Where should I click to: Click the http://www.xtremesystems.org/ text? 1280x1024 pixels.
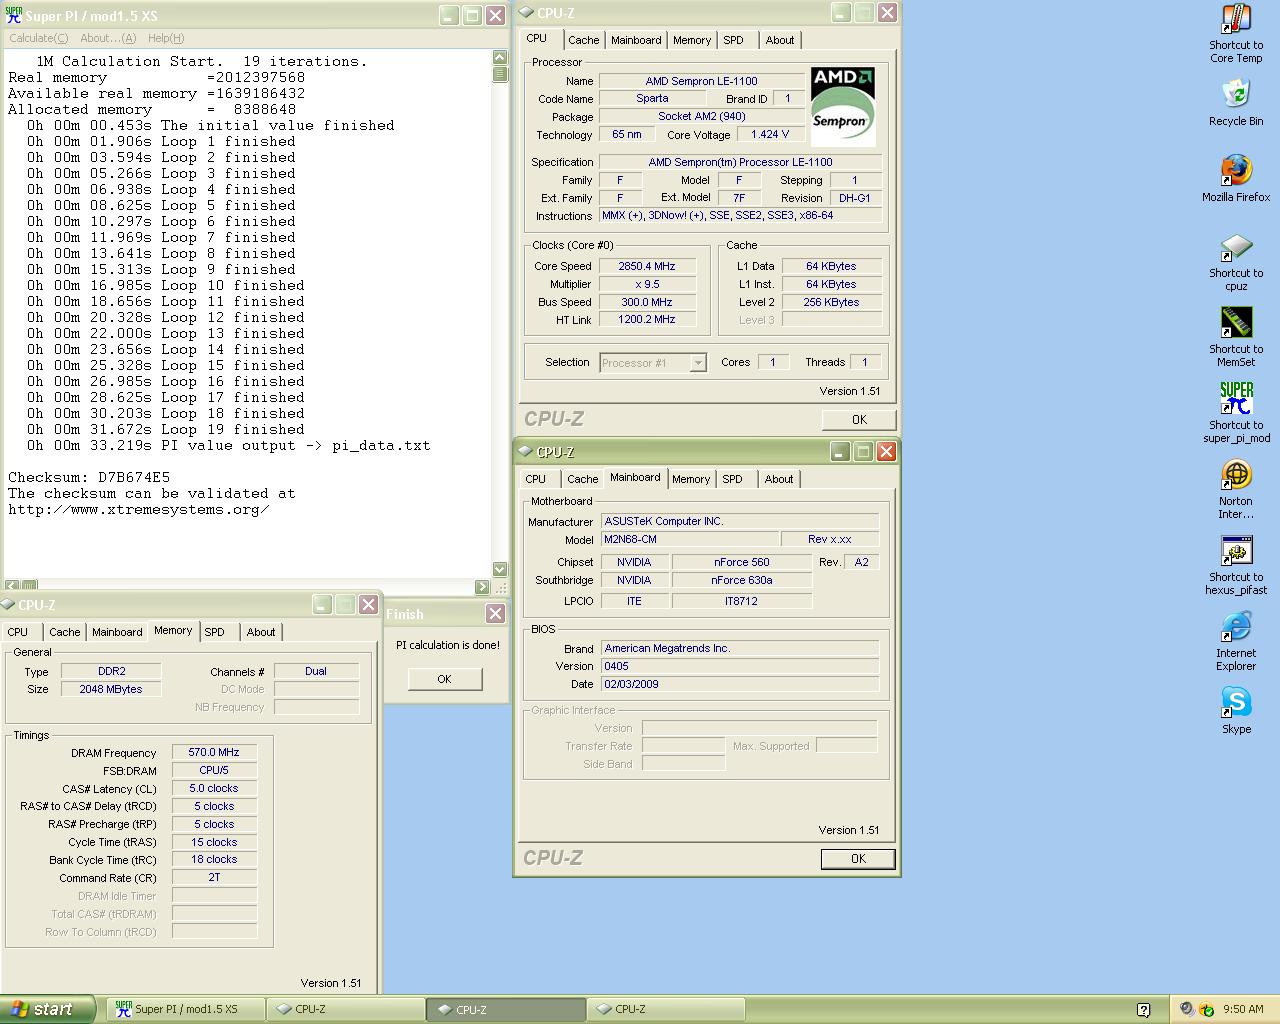139,509
